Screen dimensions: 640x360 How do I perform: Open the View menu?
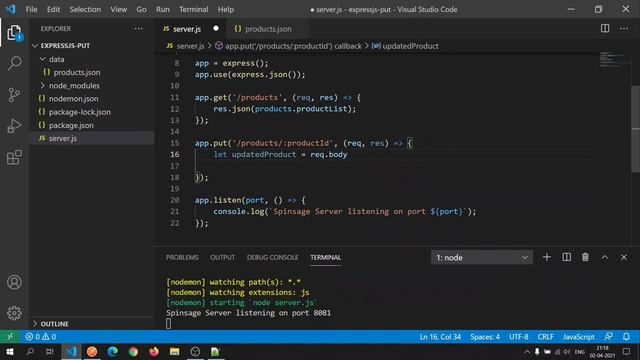coord(118,9)
